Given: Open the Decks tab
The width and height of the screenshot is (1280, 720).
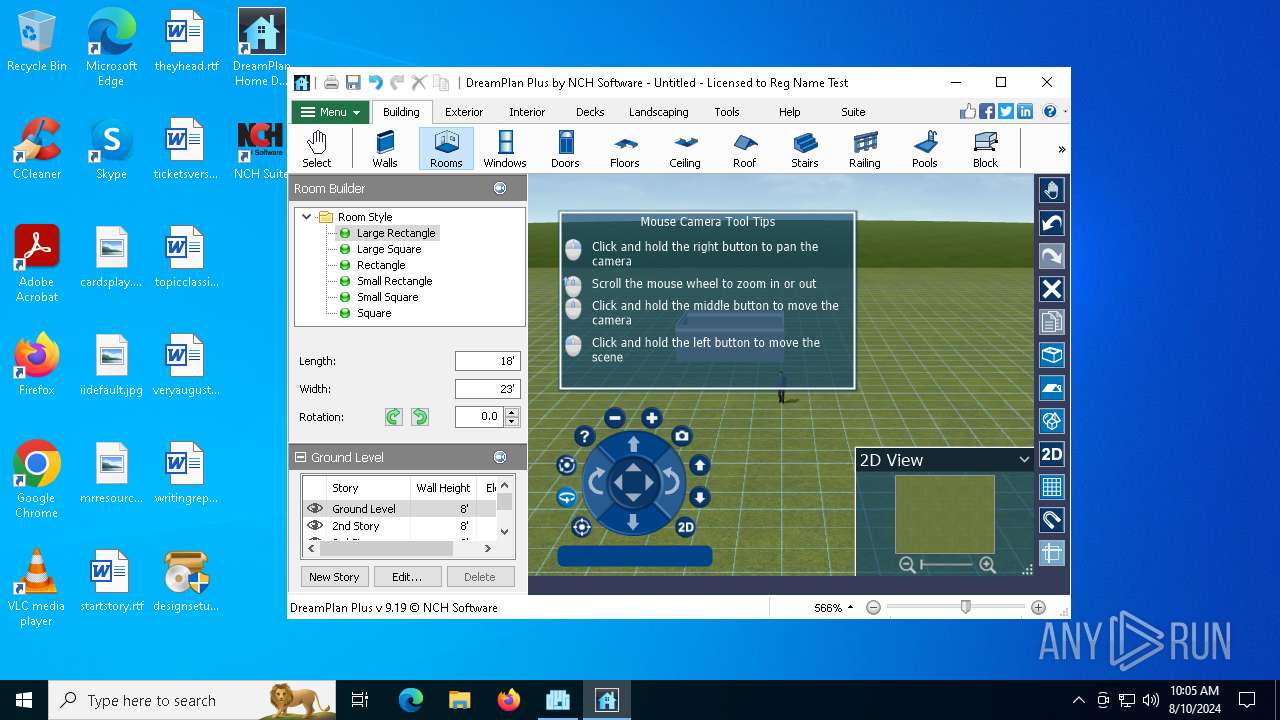Looking at the screenshot, I should 590,112.
